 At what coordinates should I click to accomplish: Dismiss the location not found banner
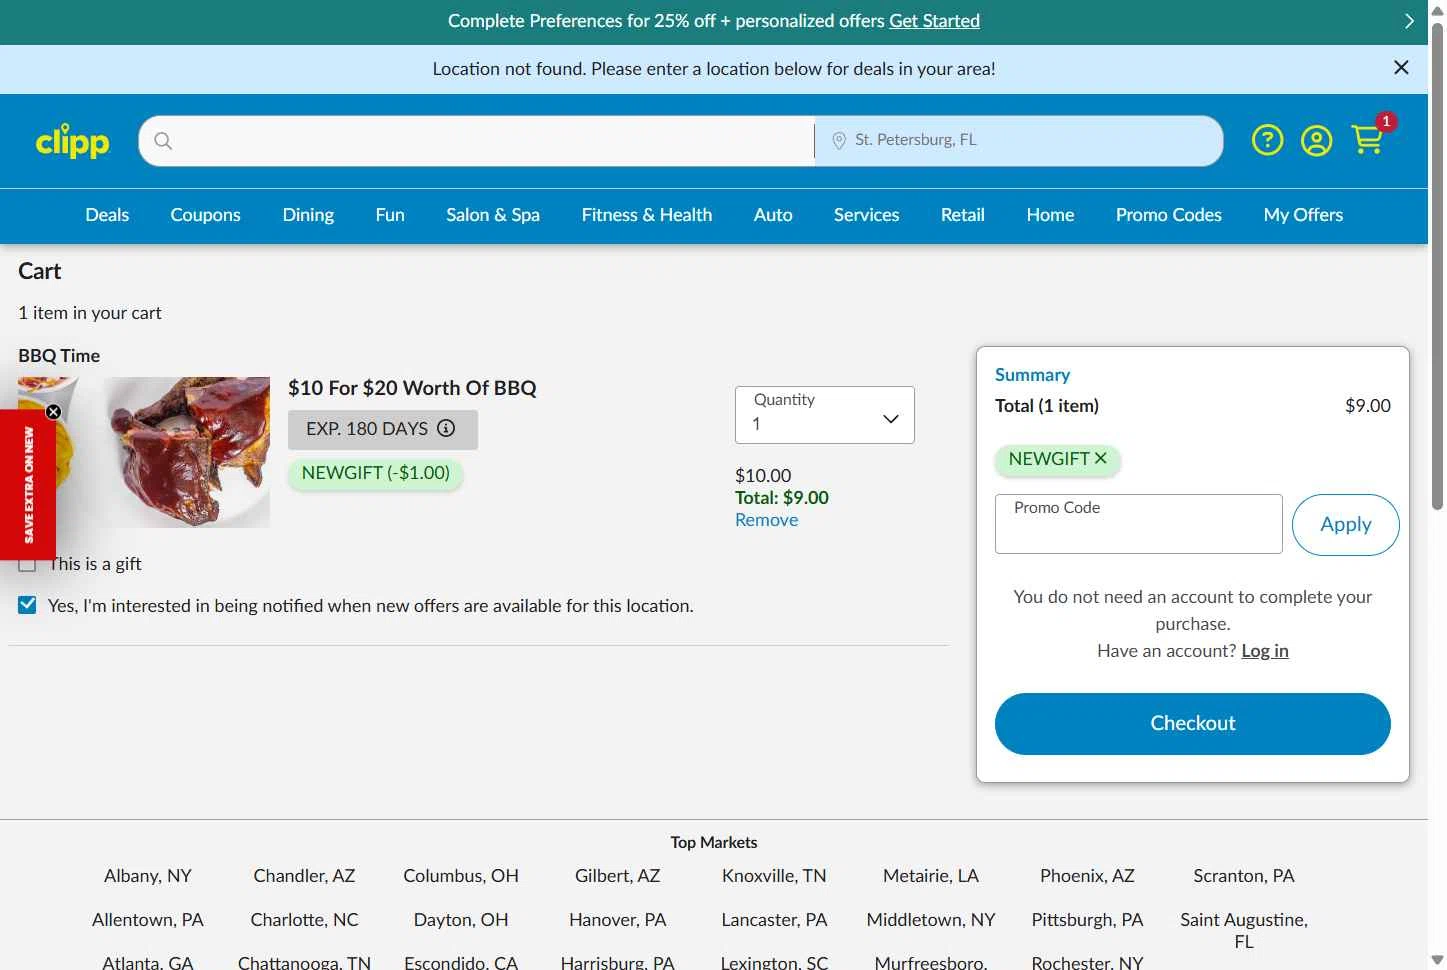[1401, 67]
